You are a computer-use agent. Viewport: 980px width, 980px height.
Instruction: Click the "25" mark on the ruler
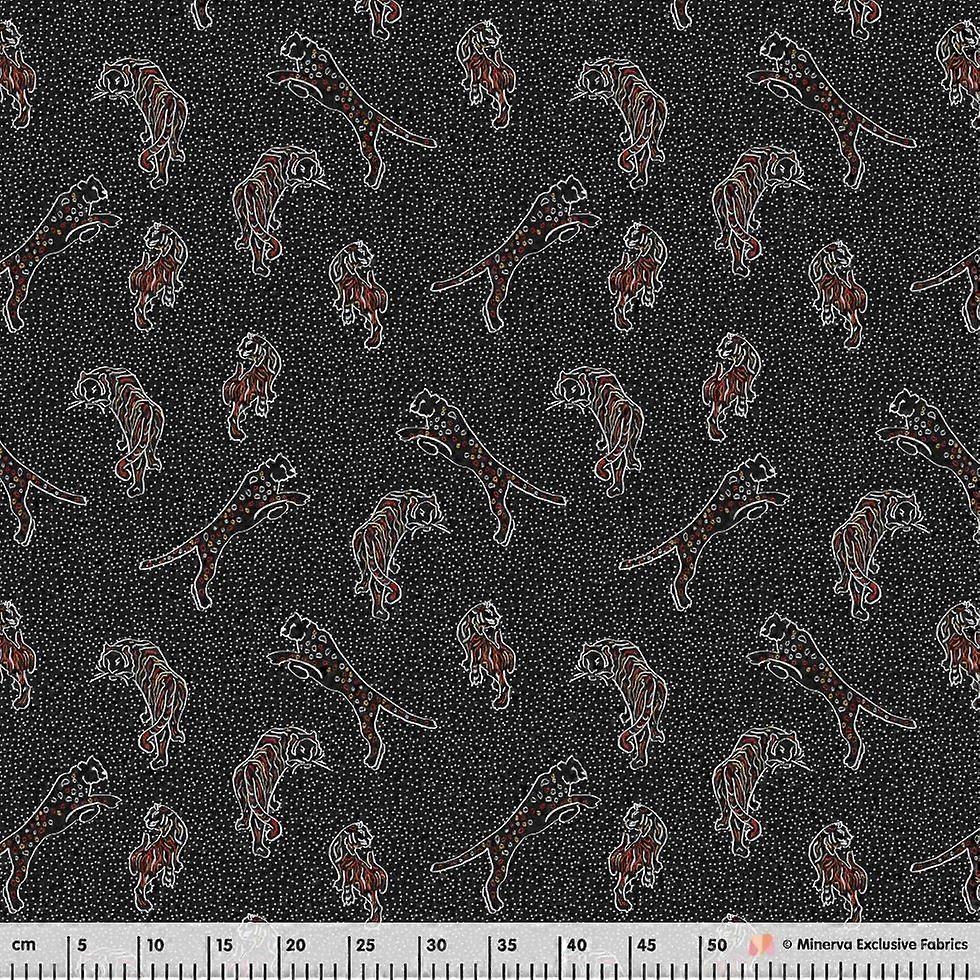(366, 944)
